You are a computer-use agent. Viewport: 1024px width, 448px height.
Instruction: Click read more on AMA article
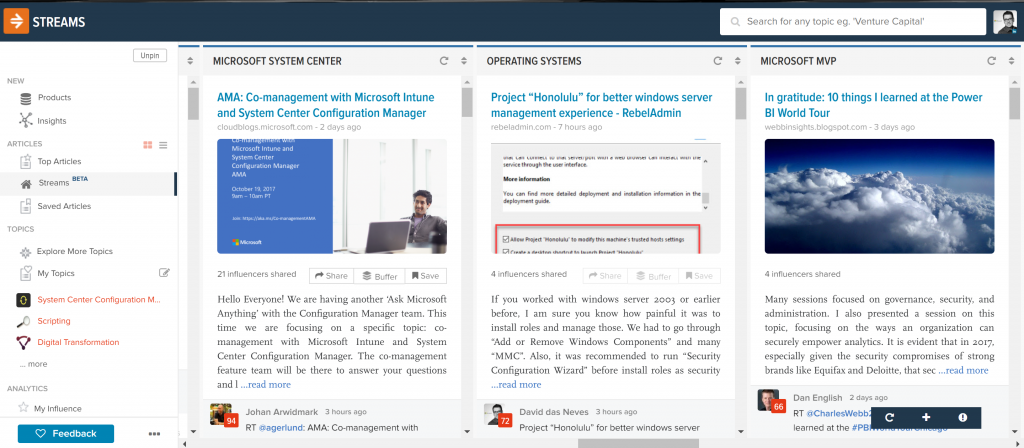click(266, 385)
